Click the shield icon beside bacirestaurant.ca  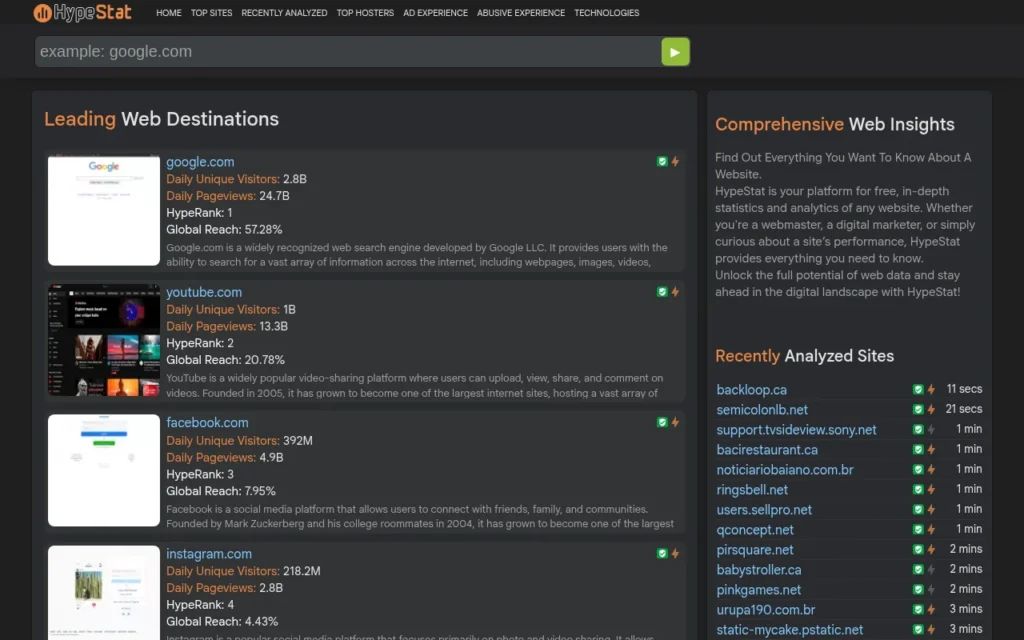click(918, 449)
